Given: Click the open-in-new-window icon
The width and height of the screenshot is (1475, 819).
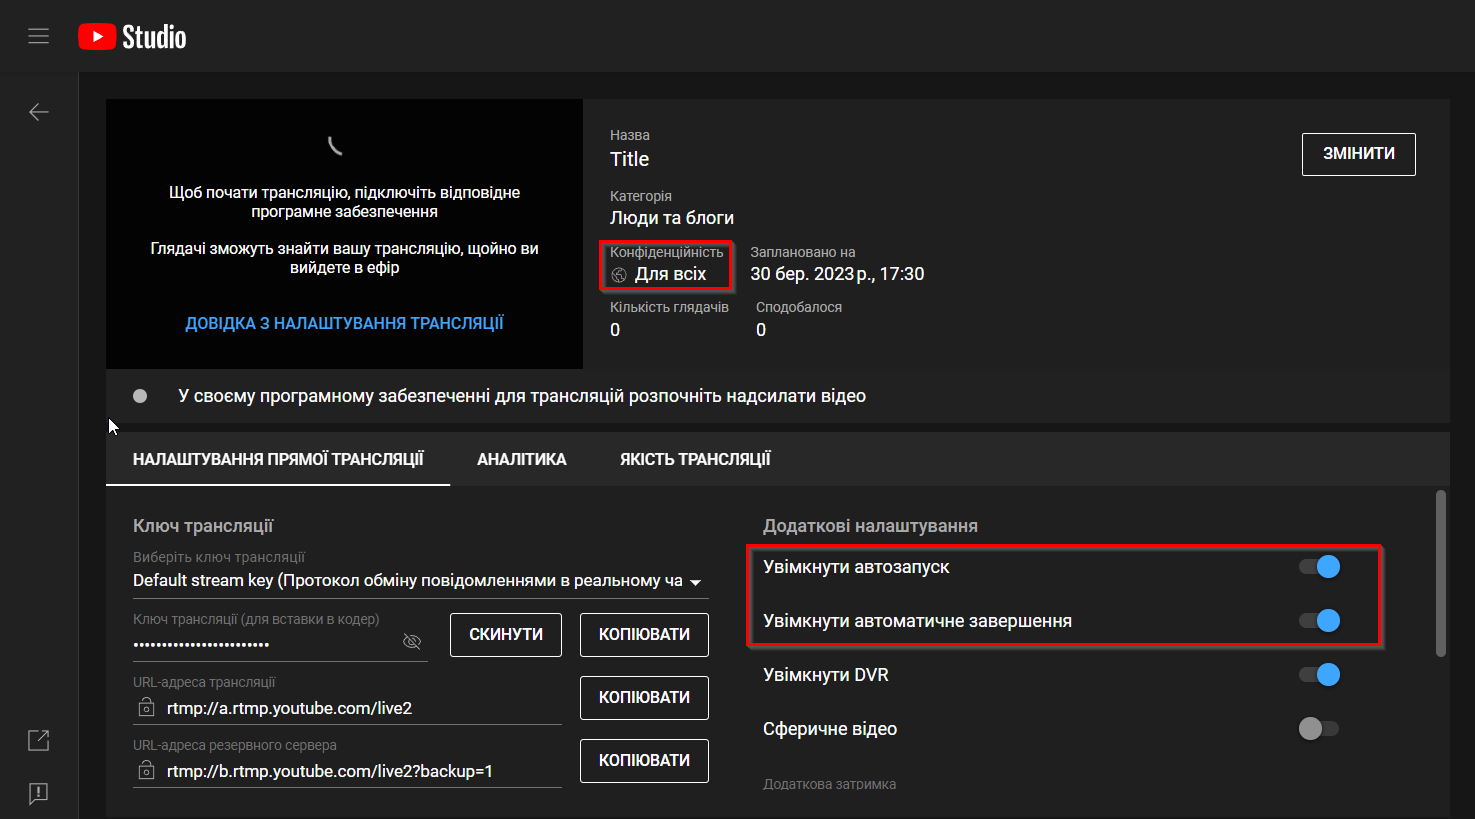Looking at the screenshot, I should point(38,739).
